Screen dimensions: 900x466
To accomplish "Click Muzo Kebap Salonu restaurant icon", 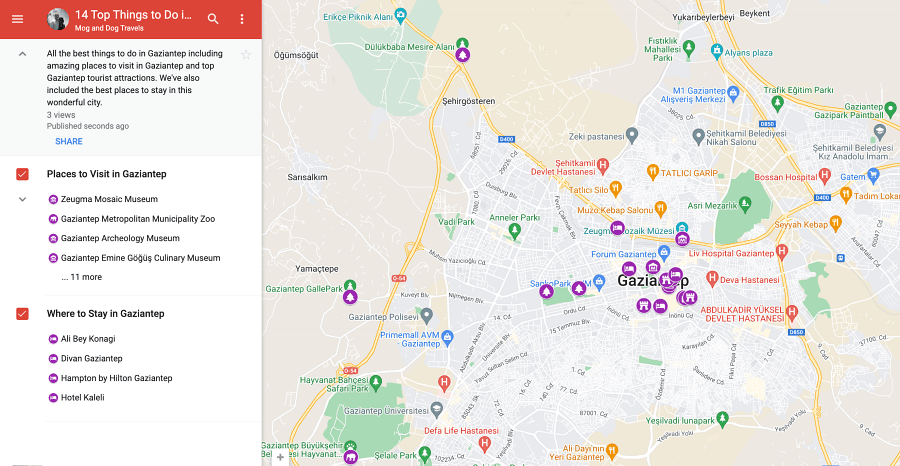I will [661, 208].
